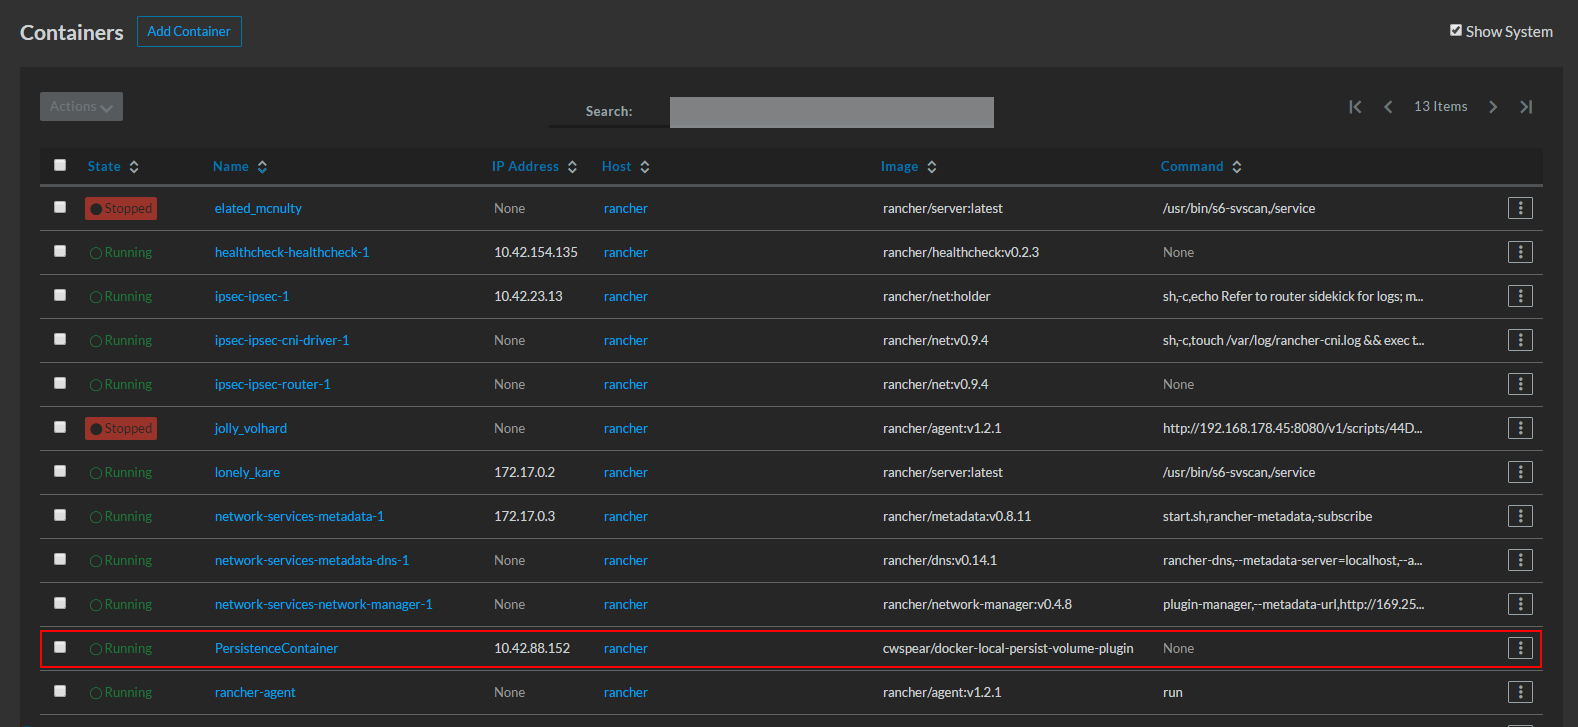Tick the select-all checkbox in table header
The width and height of the screenshot is (1578, 727).
point(60,165)
